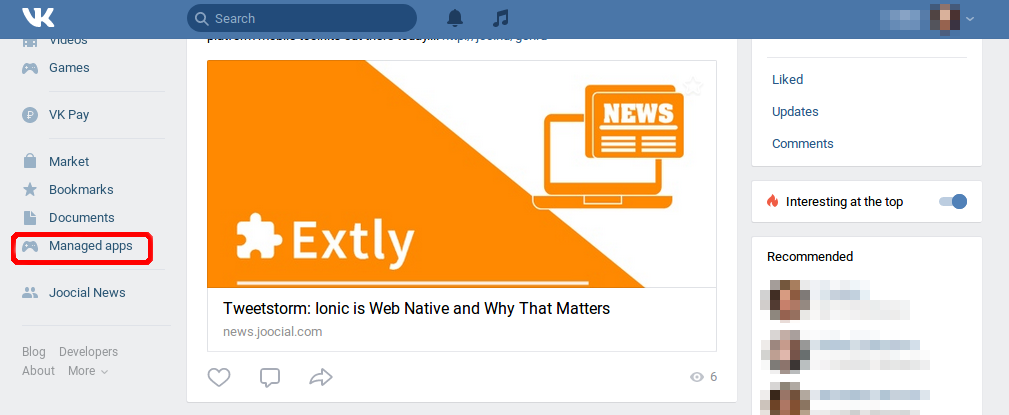Open the Developers footer link
Viewport: 1009px width, 415px height.
pyautogui.click(x=89, y=352)
